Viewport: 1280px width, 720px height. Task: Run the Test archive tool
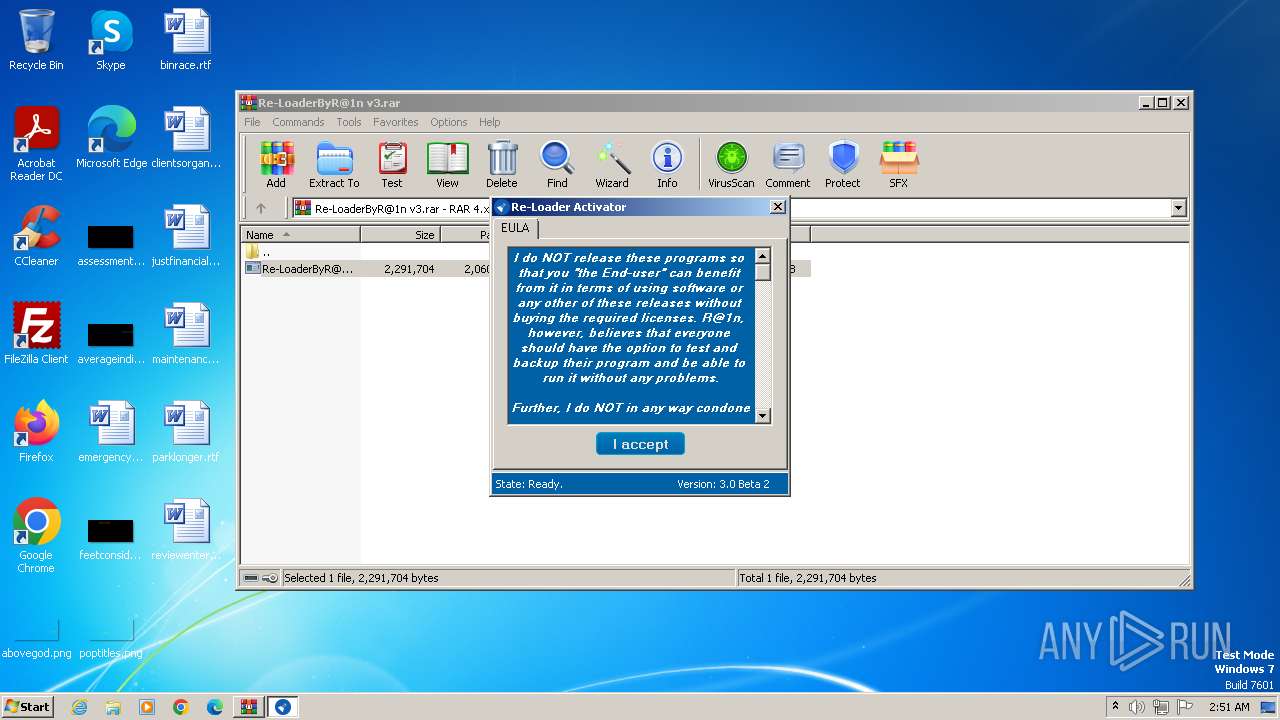pos(392,165)
